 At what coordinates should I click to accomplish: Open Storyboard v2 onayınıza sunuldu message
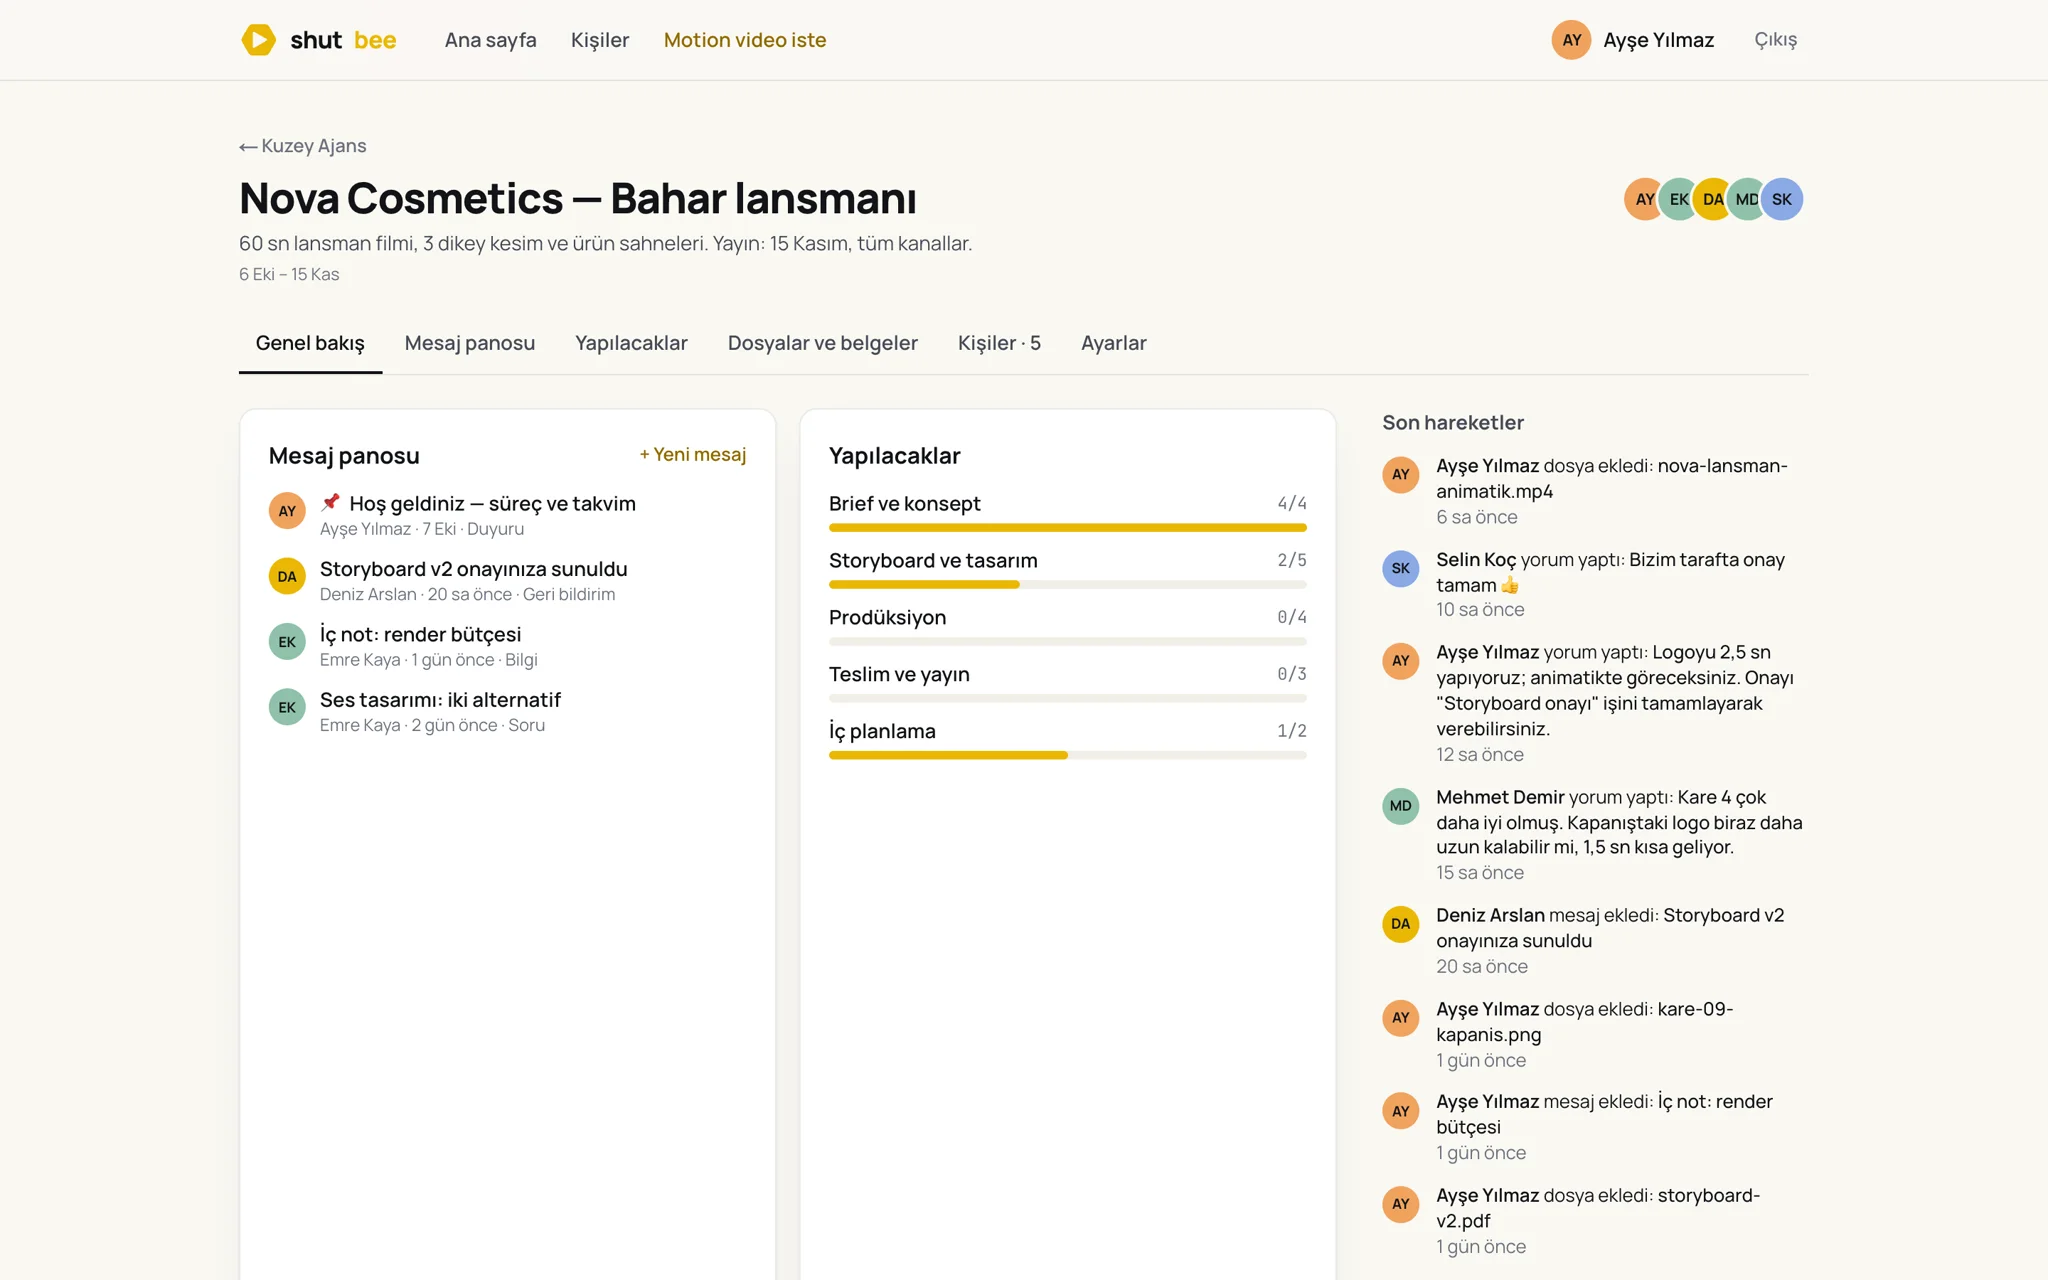pyautogui.click(x=474, y=569)
